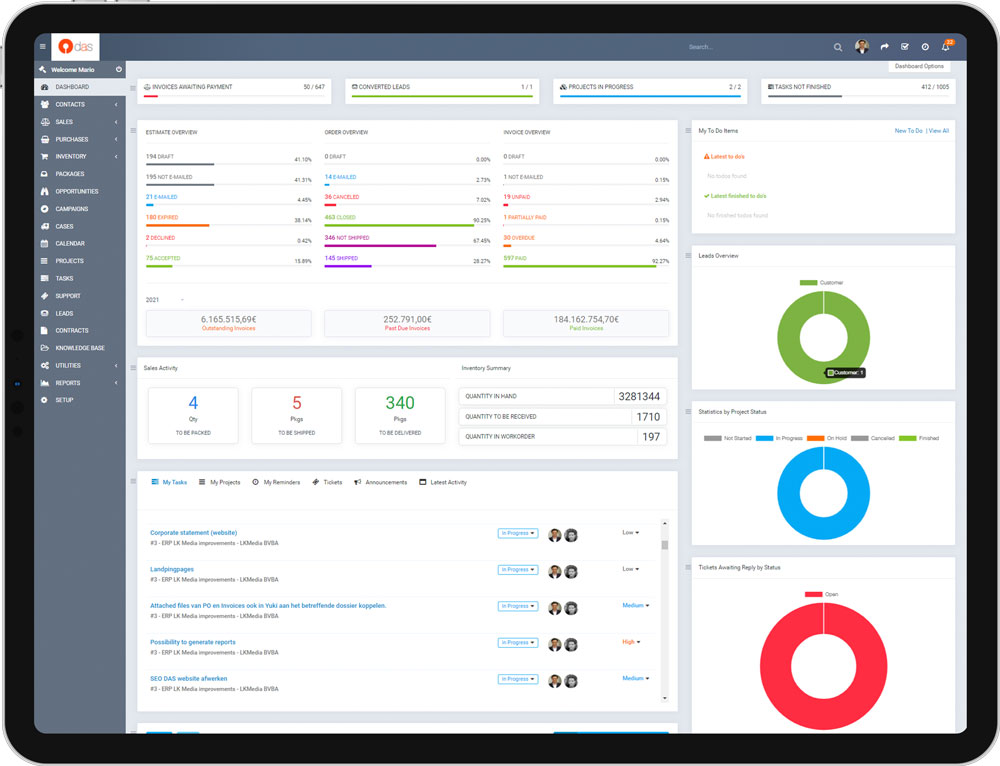The height and width of the screenshot is (766, 1000).
Task: Click the Leads sidebar icon
Action: coord(44,313)
